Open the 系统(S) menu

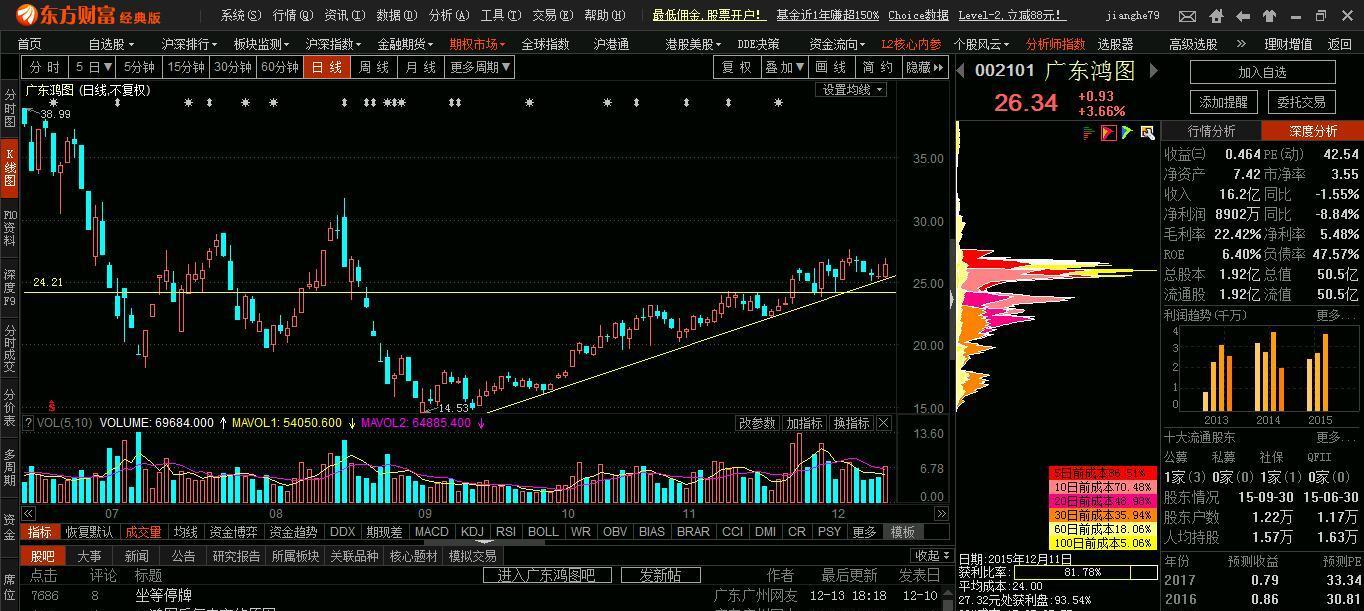click(x=241, y=16)
